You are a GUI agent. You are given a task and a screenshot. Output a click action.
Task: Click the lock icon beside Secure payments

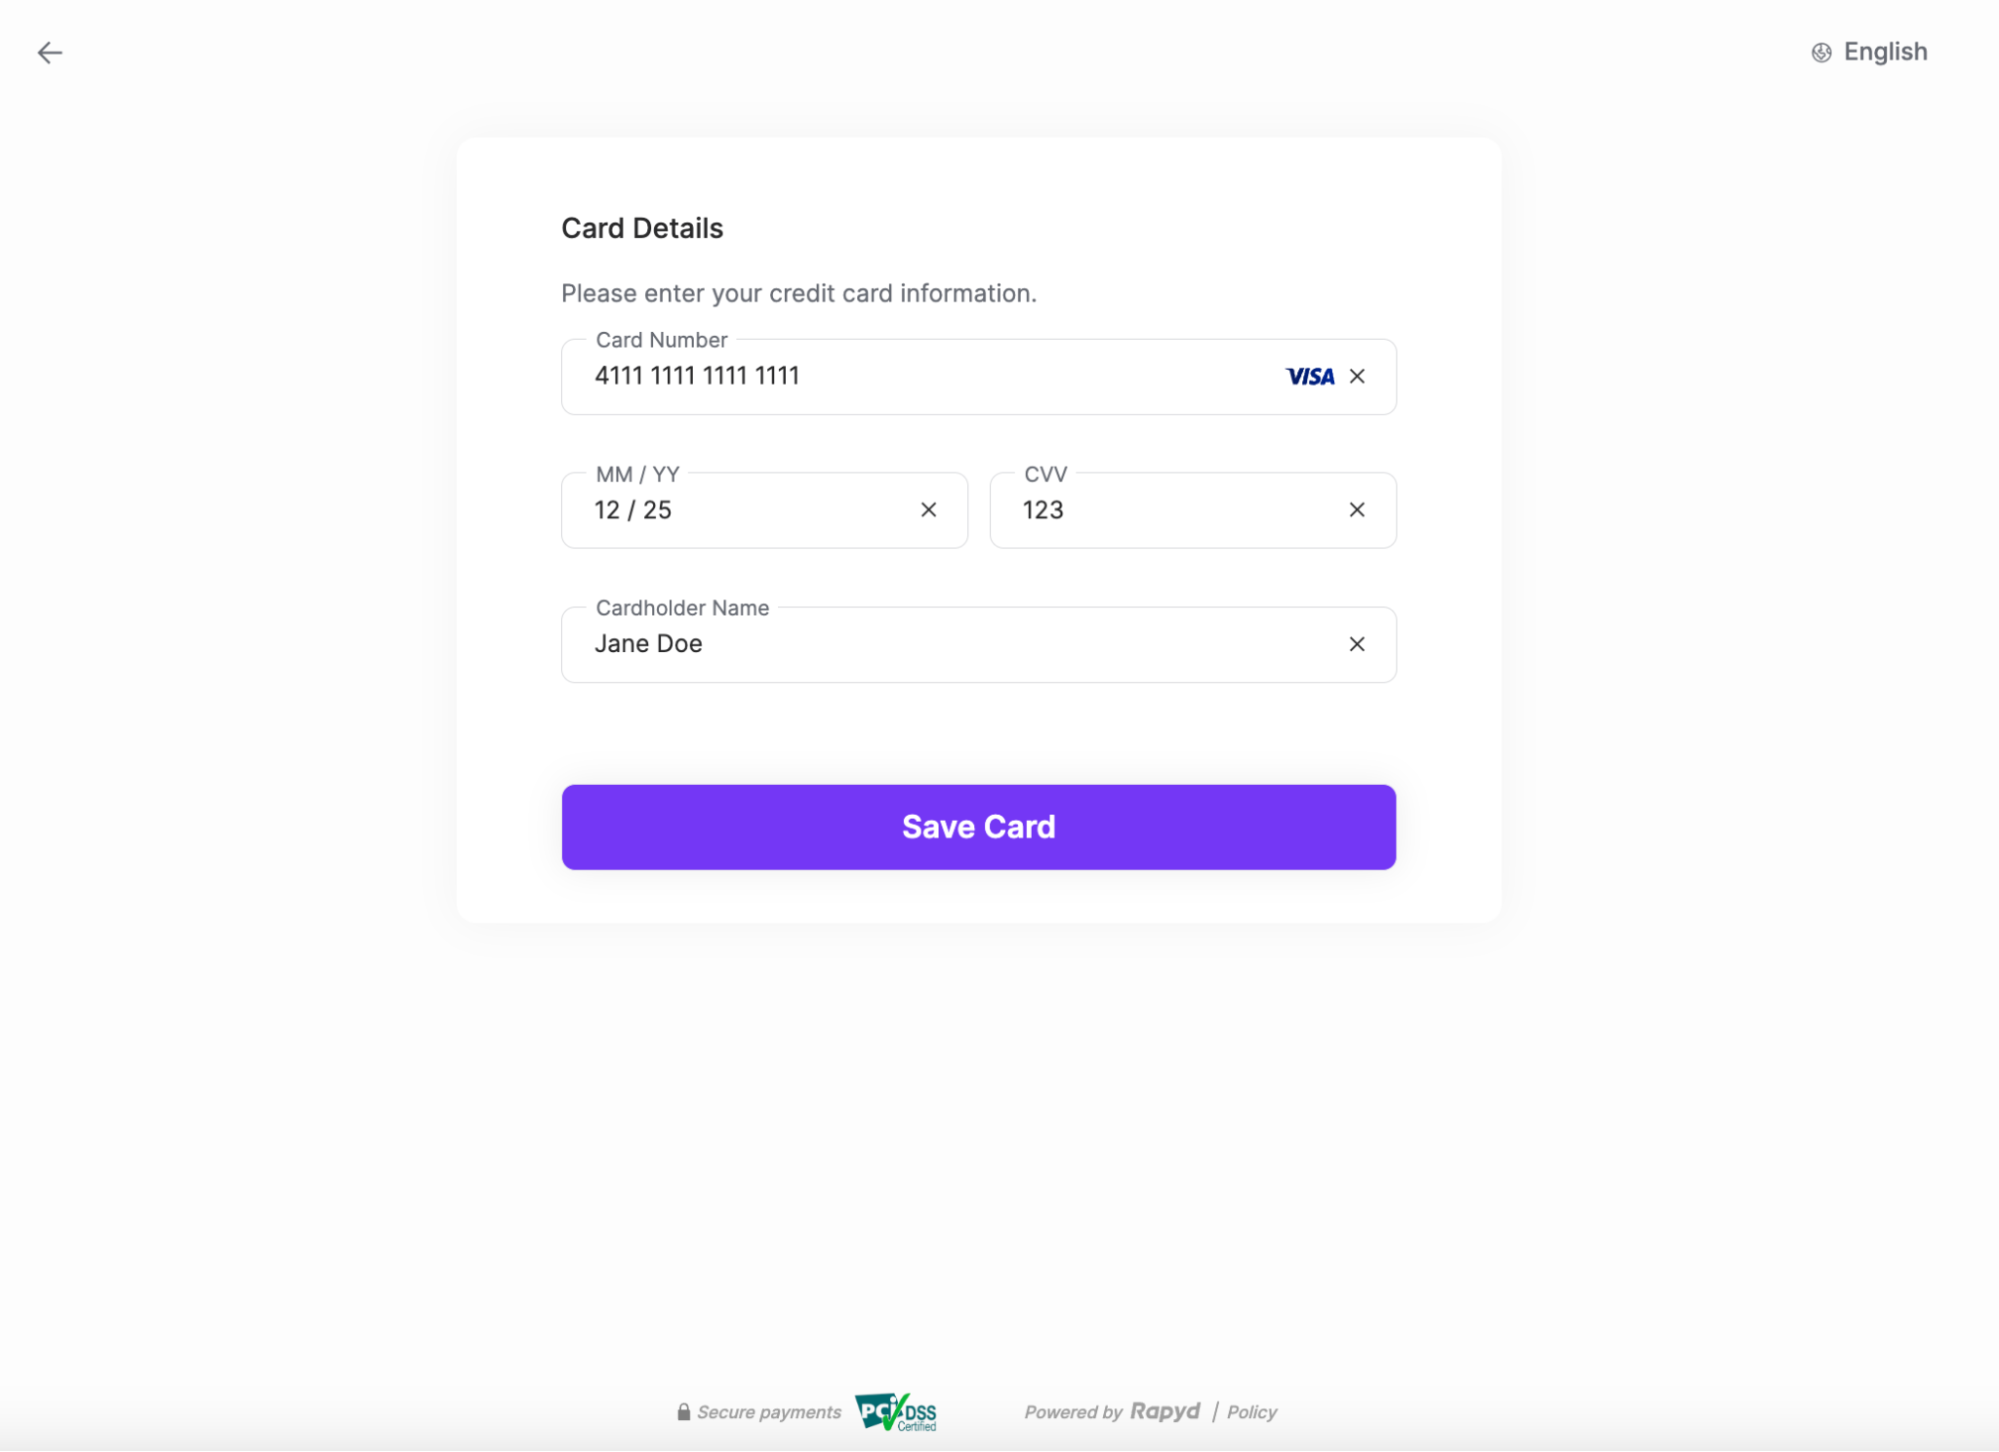pos(685,1411)
